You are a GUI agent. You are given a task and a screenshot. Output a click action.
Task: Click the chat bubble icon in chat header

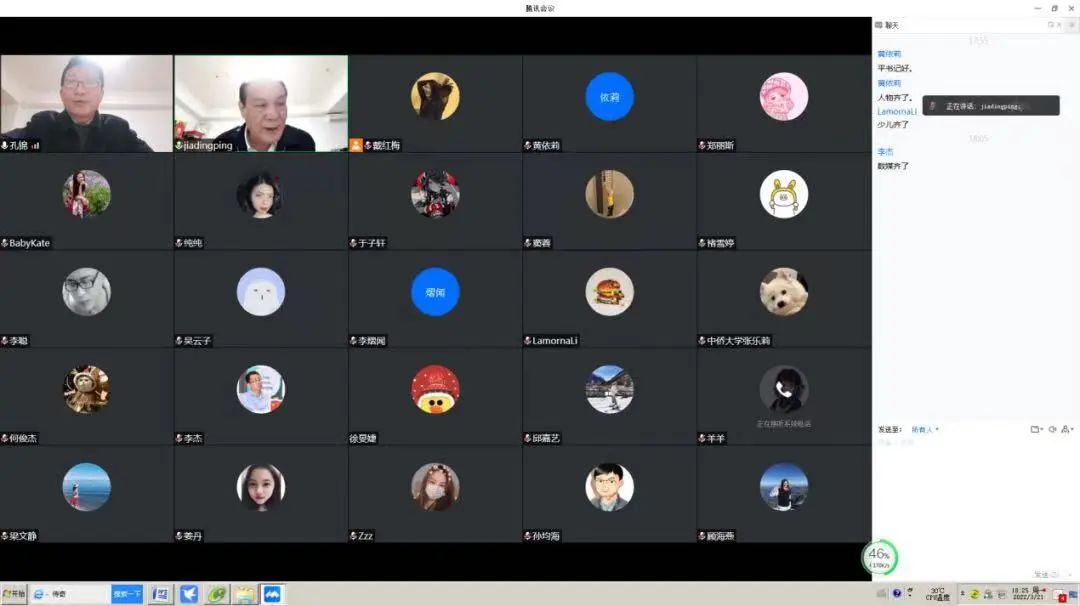(879, 25)
